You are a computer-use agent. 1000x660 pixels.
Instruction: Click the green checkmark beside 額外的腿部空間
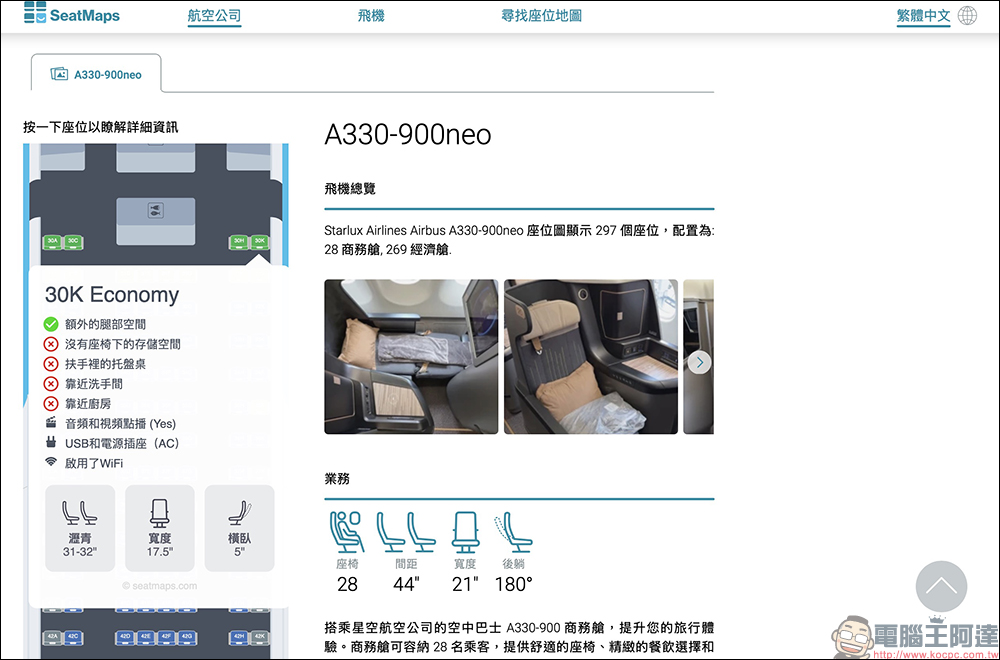(53, 323)
